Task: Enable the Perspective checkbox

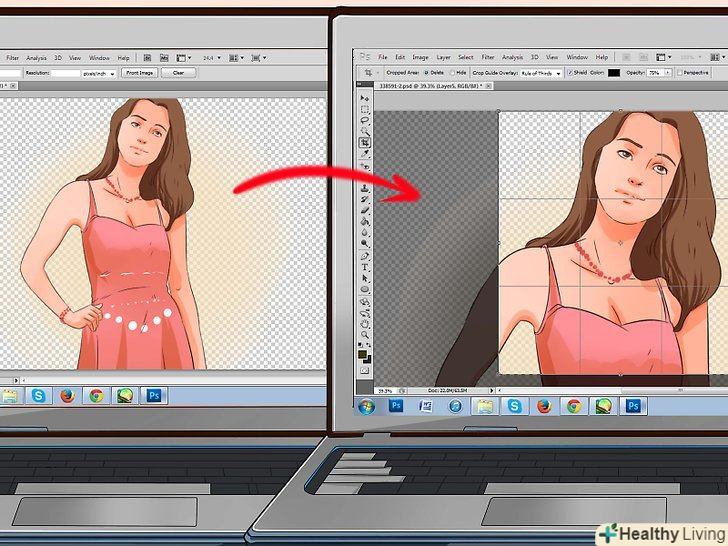Action: tap(680, 73)
